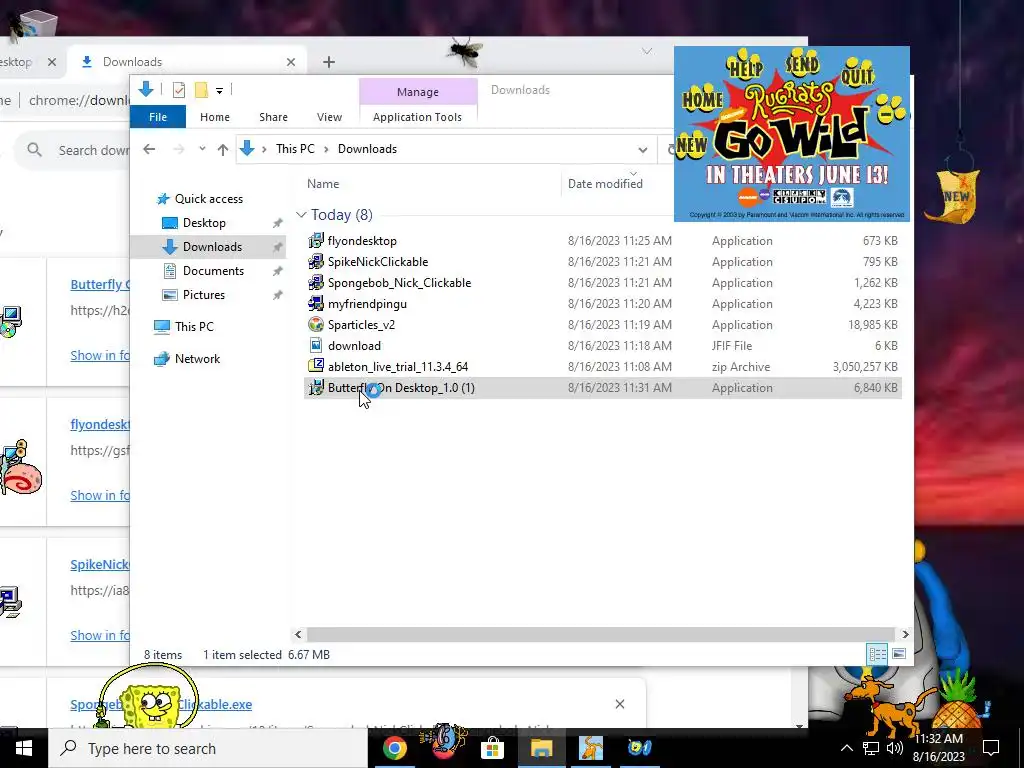The height and width of the screenshot is (768, 1024).
Task: Switch to Large icons view layout icon
Action: 899,654
